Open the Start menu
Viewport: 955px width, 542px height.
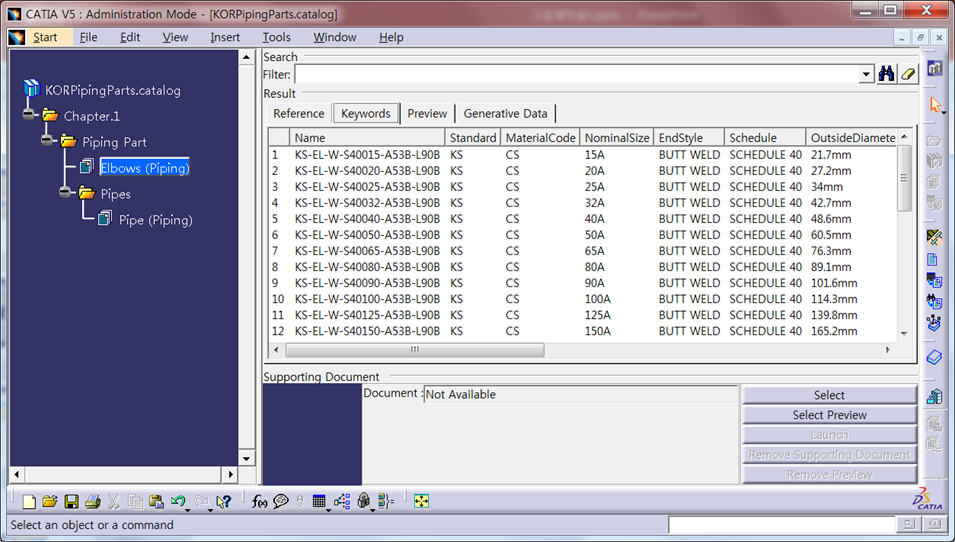click(45, 37)
